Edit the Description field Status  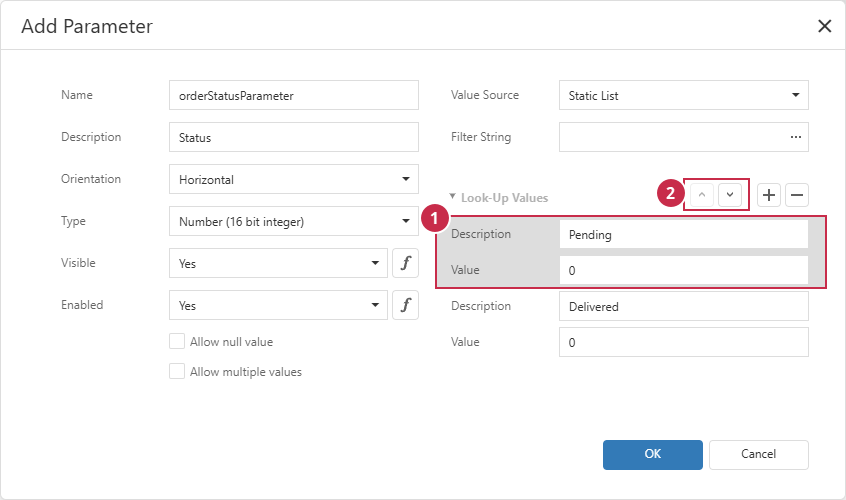[294, 137]
